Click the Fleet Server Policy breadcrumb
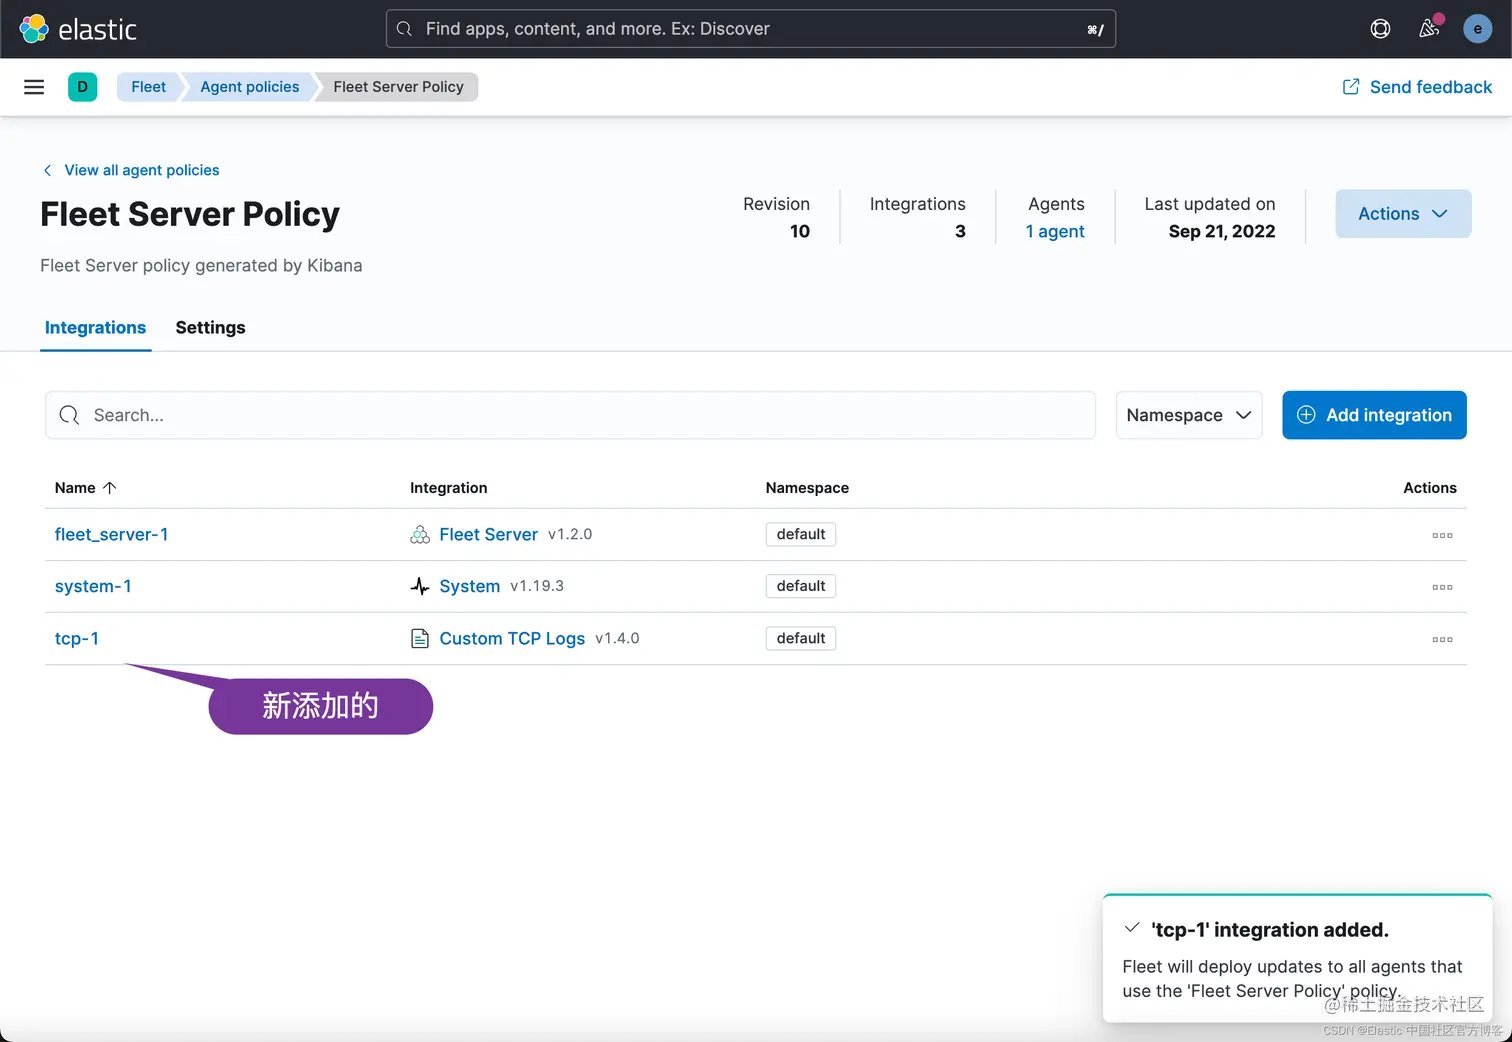Screen dimensions: 1512x1042 [398, 87]
